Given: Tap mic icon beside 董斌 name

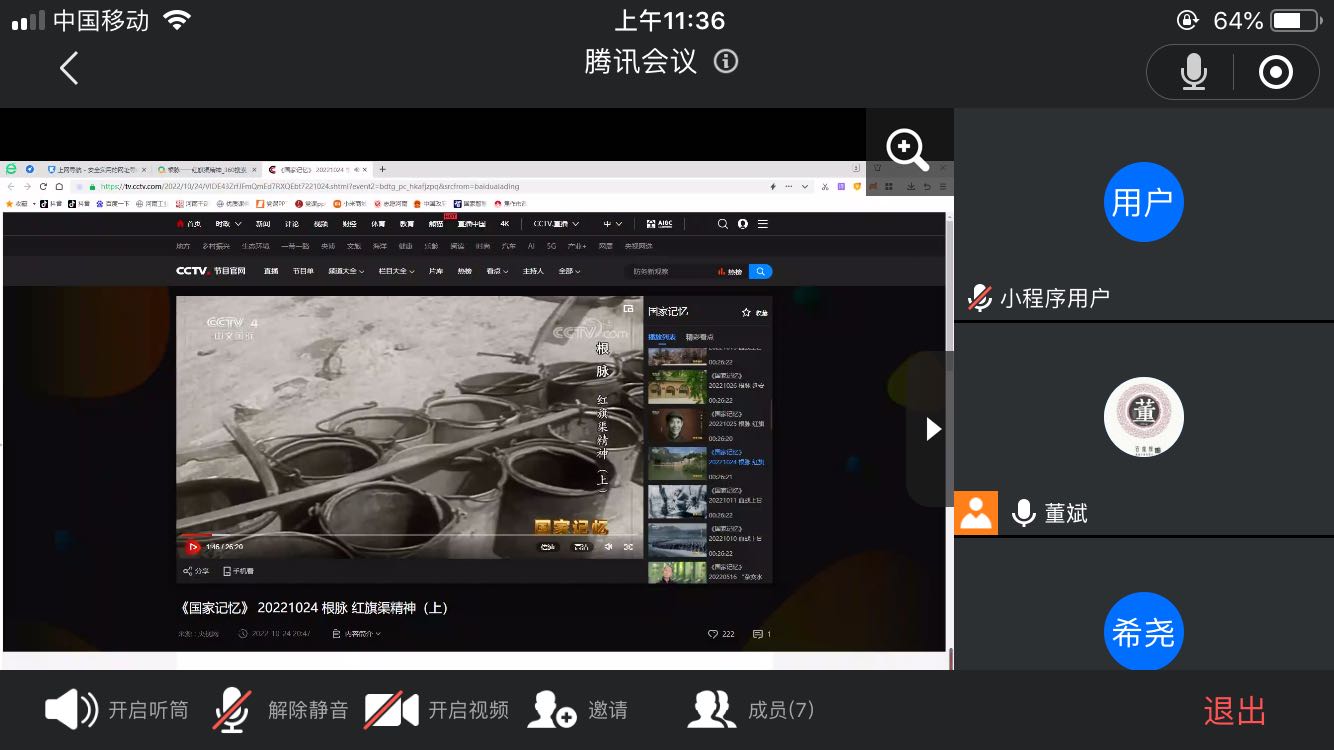Looking at the screenshot, I should coord(1023,513).
